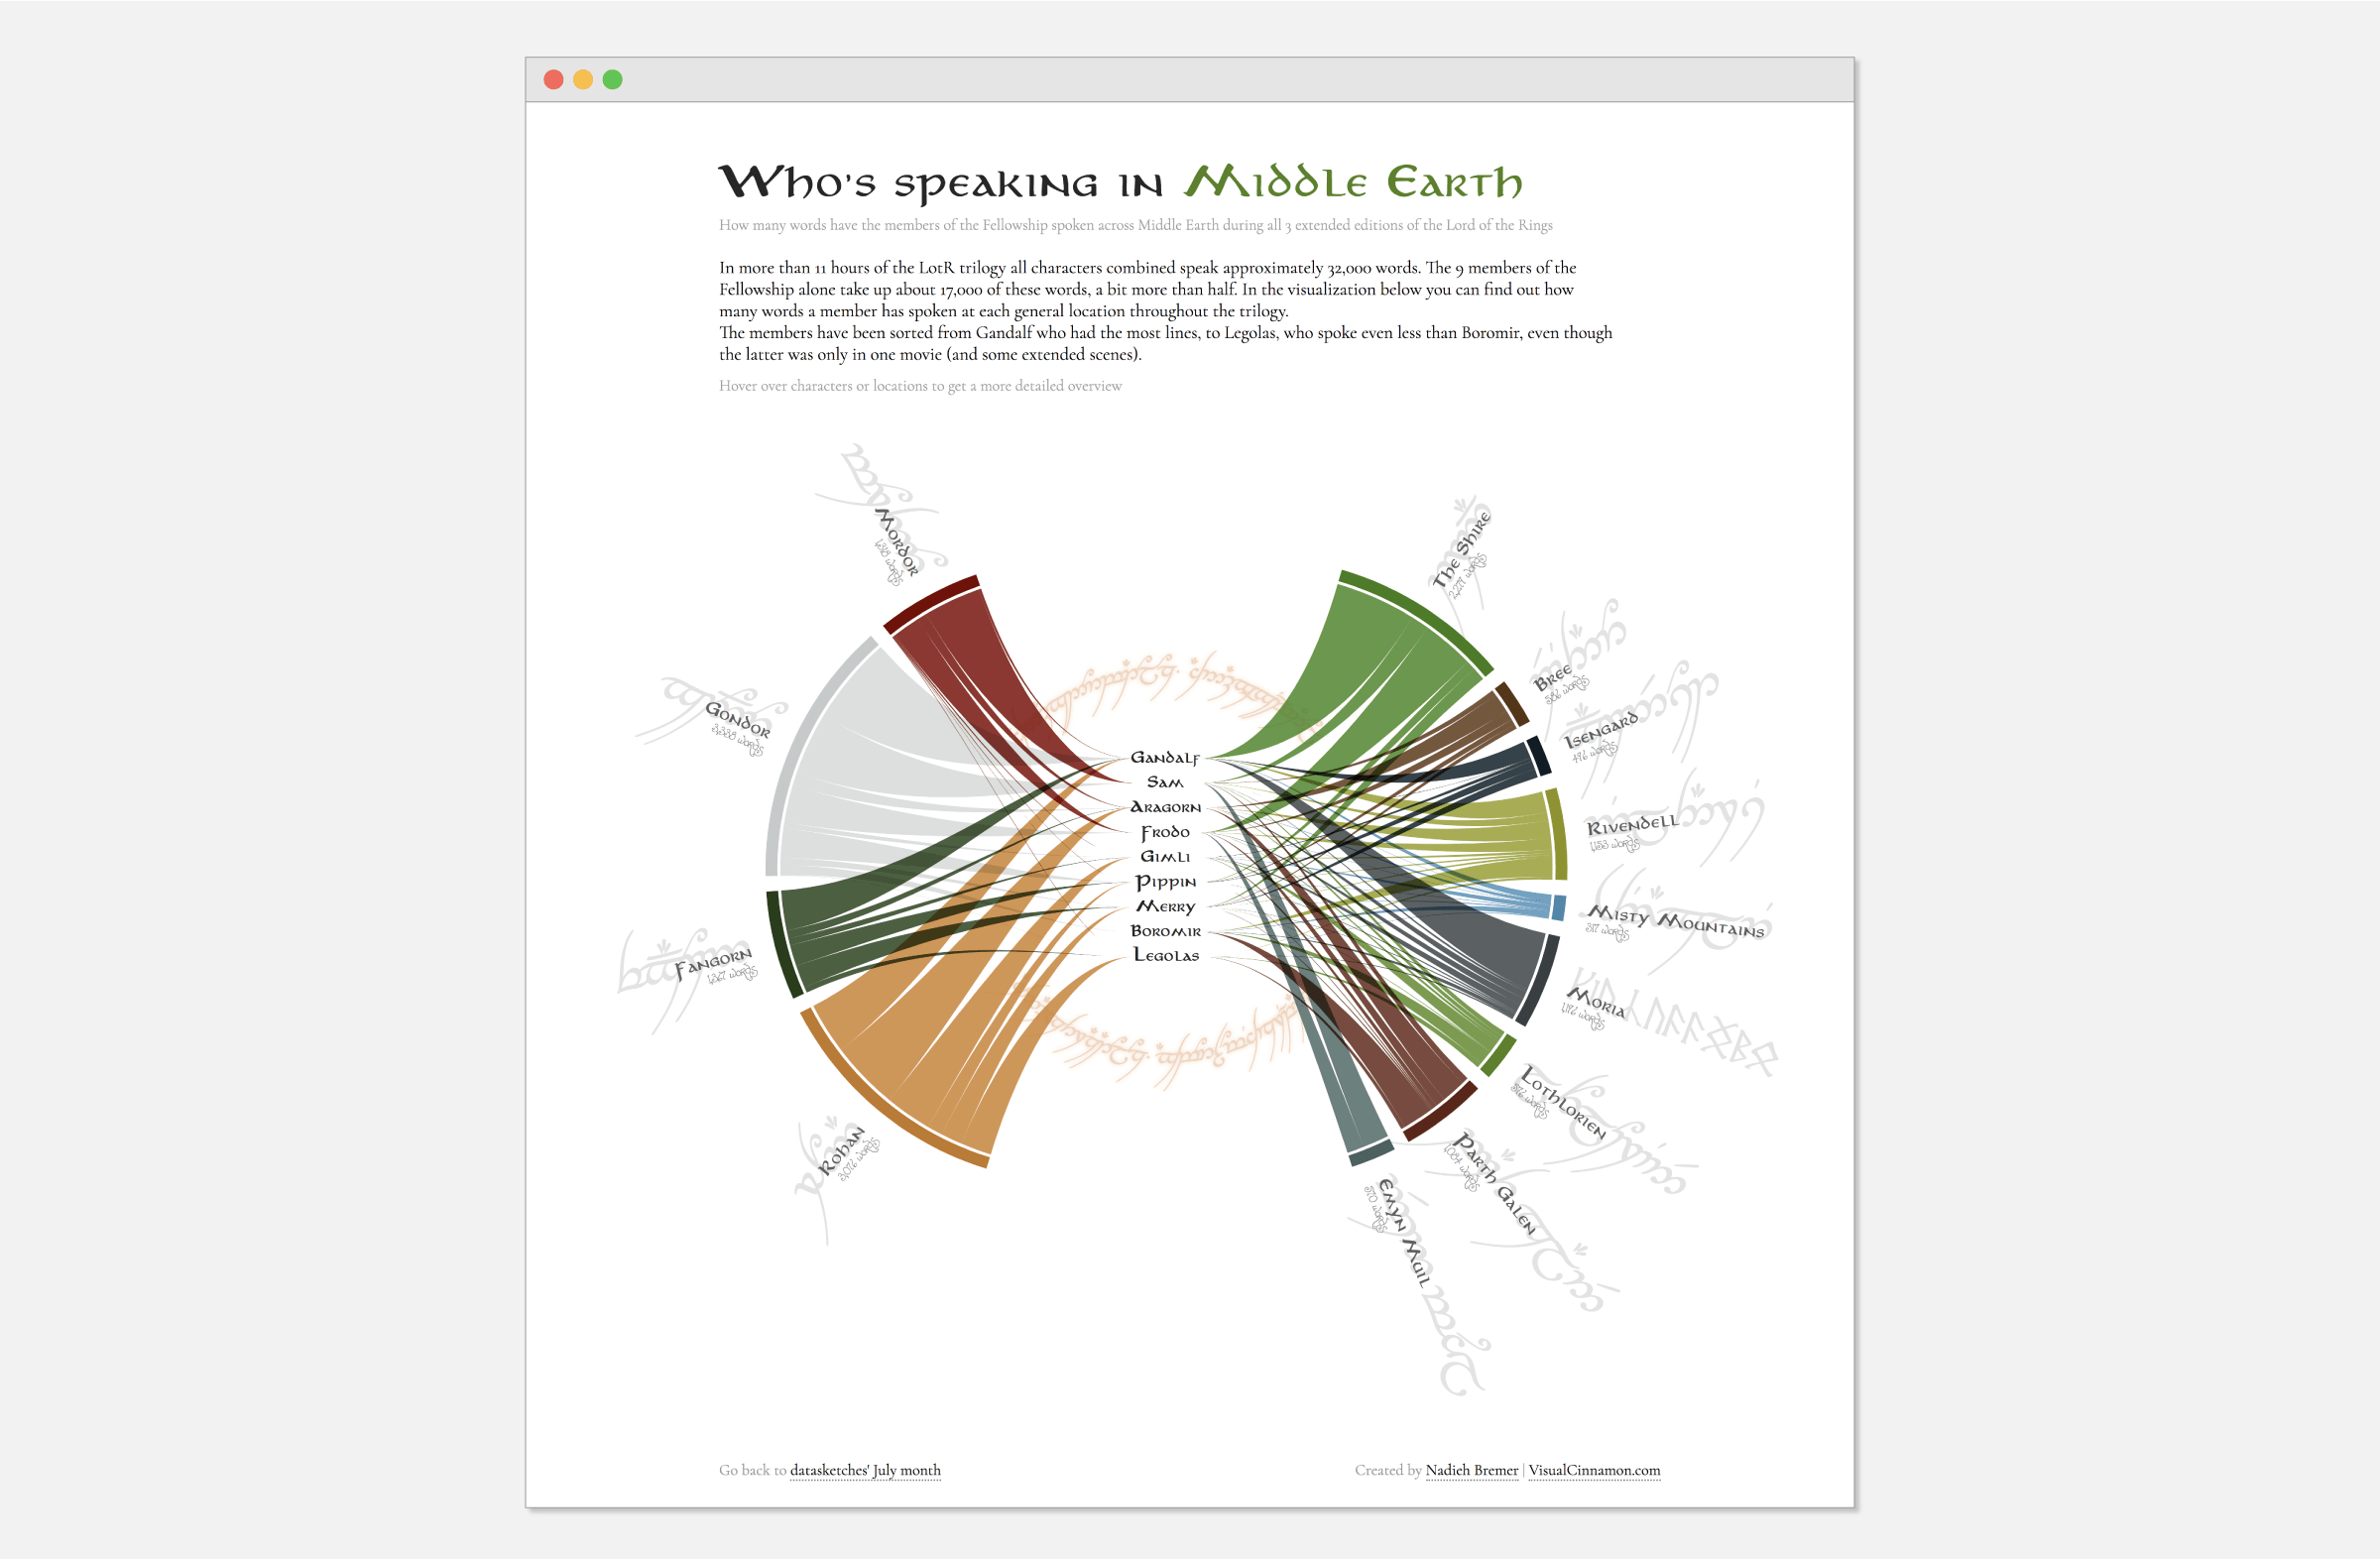Click the dark navy Isengard arc
This screenshot has width=2380, height=1559.
pos(1539,756)
